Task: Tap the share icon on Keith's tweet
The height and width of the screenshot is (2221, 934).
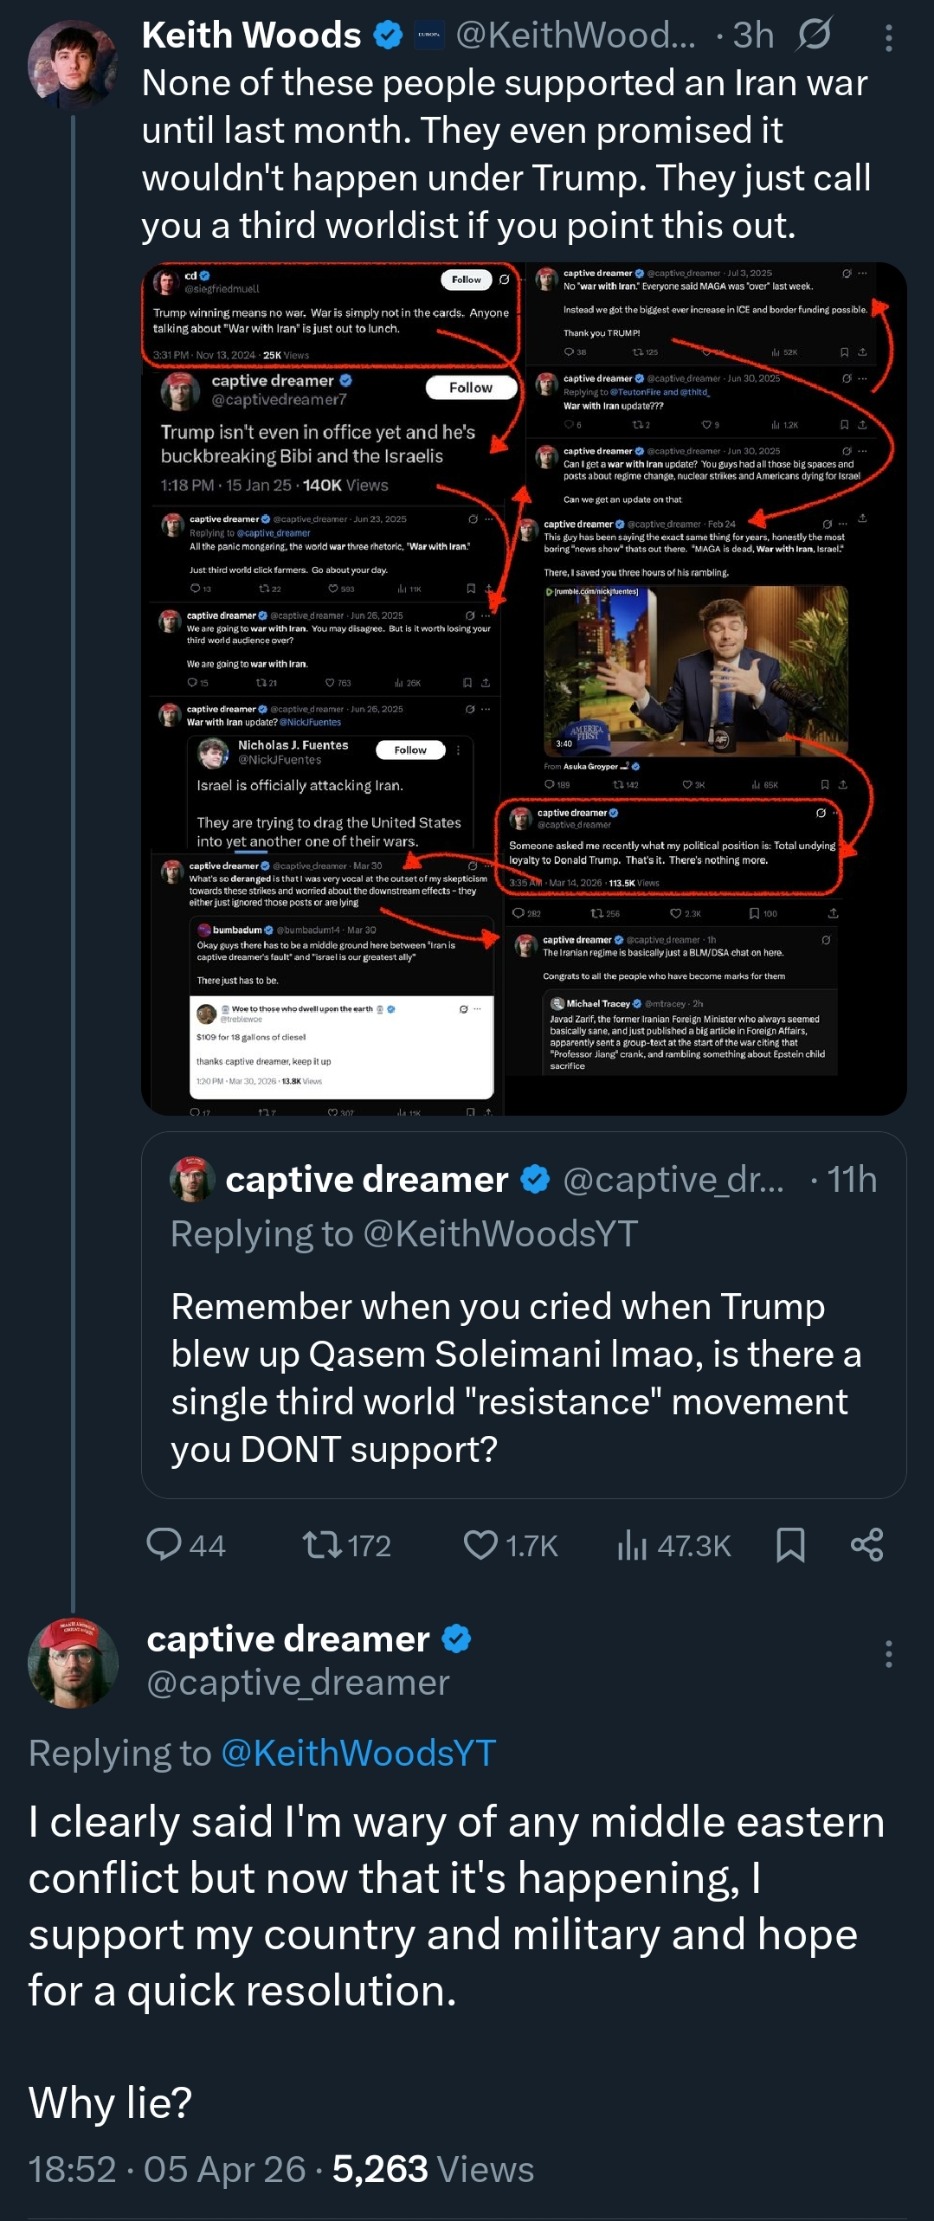Action: 867,1545
